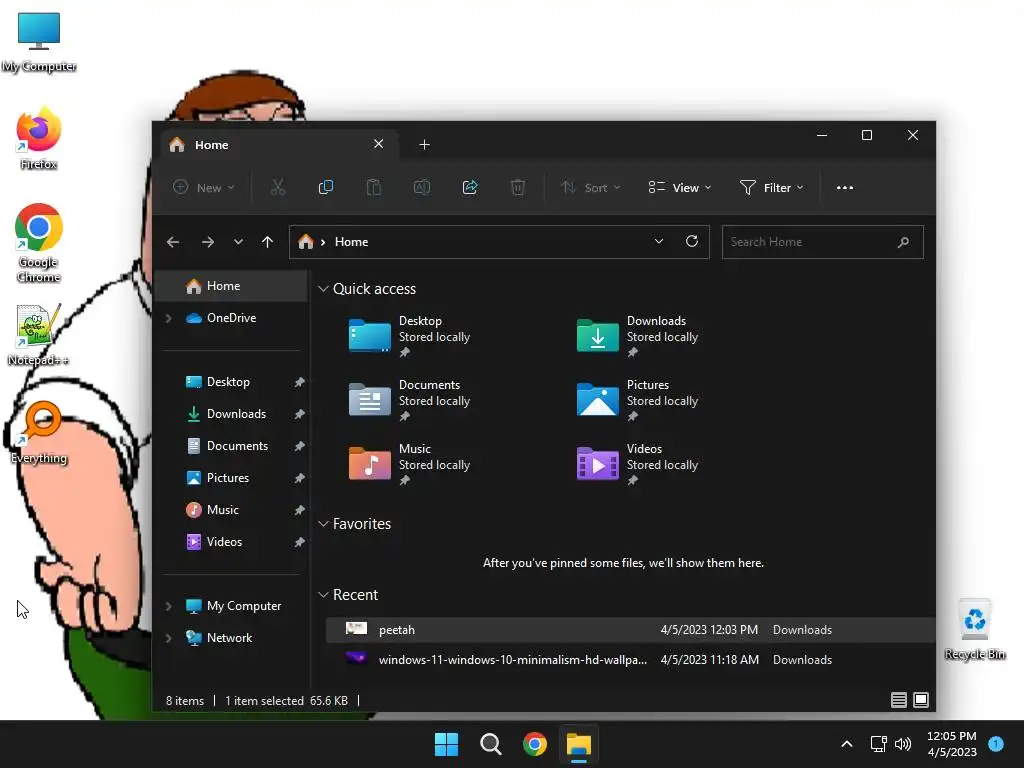Select Pictures in sidebar
The image size is (1024, 768).
pos(231,478)
